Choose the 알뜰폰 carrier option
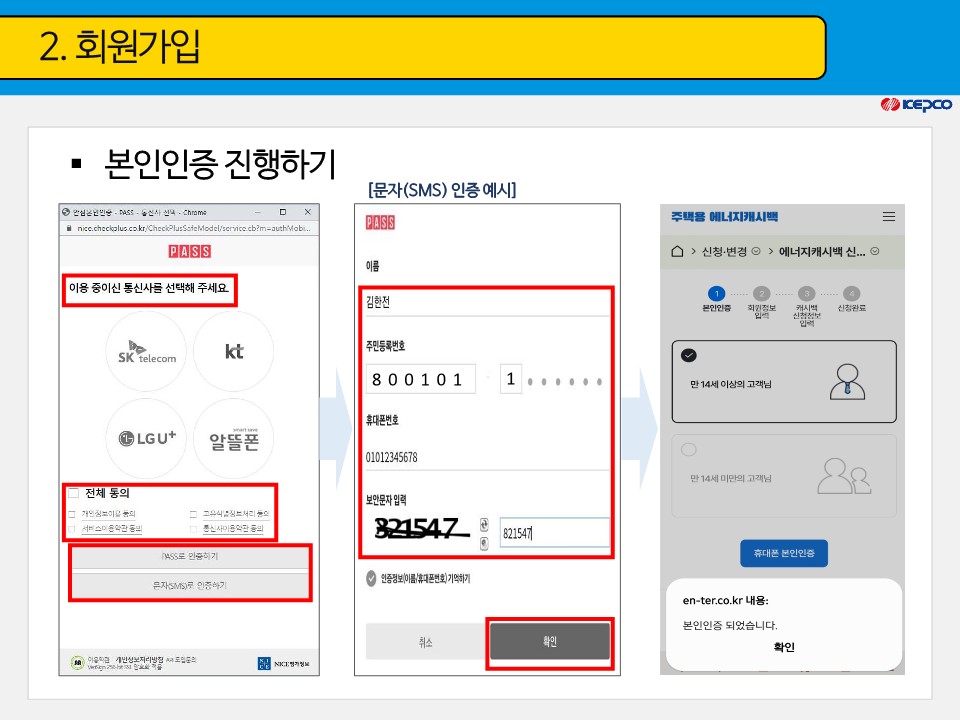960x720 pixels. (x=234, y=437)
